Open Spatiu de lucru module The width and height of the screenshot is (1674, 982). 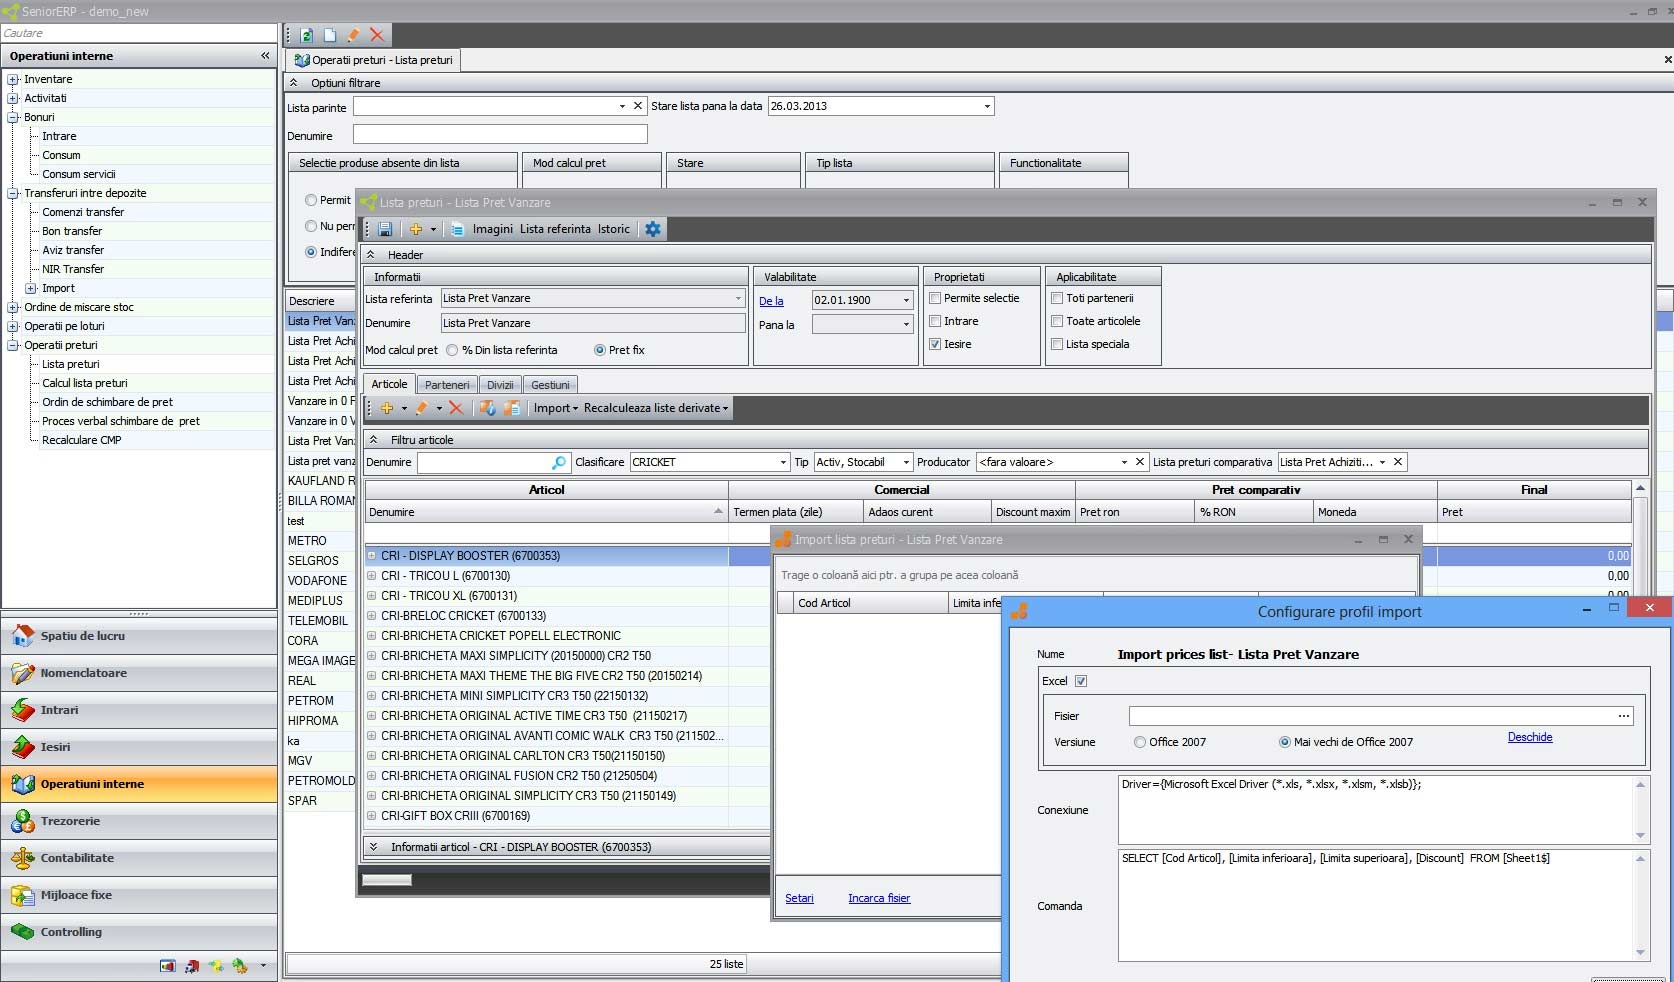click(139, 636)
